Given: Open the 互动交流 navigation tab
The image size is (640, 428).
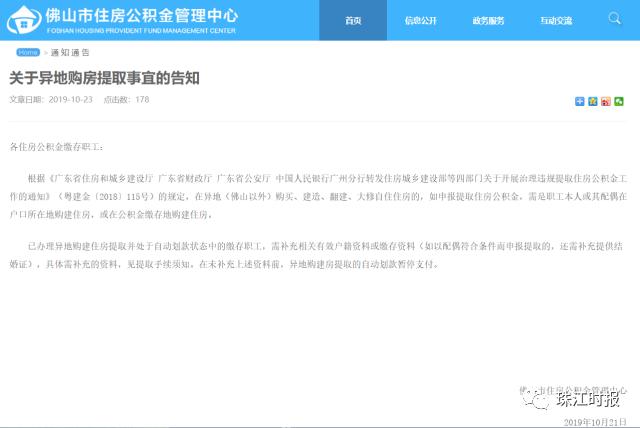Looking at the screenshot, I should [556, 20].
